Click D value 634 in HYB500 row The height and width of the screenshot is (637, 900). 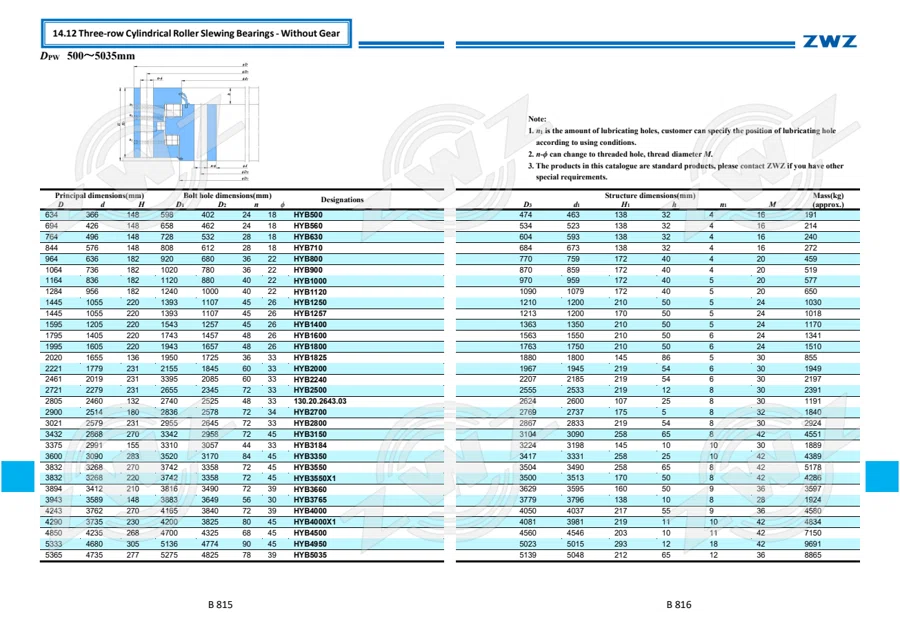pyautogui.click(x=51, y=215)
